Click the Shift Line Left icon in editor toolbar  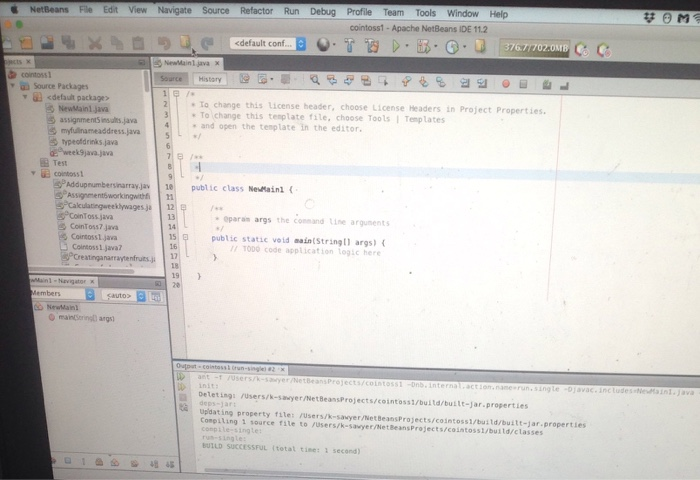[464, 83]
